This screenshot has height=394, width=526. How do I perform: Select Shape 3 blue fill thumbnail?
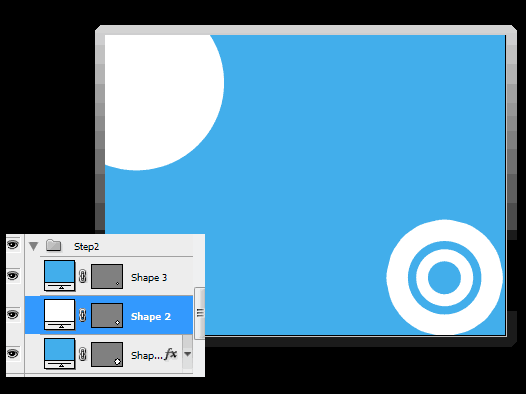pyautogui.click(x=59, y=276)
